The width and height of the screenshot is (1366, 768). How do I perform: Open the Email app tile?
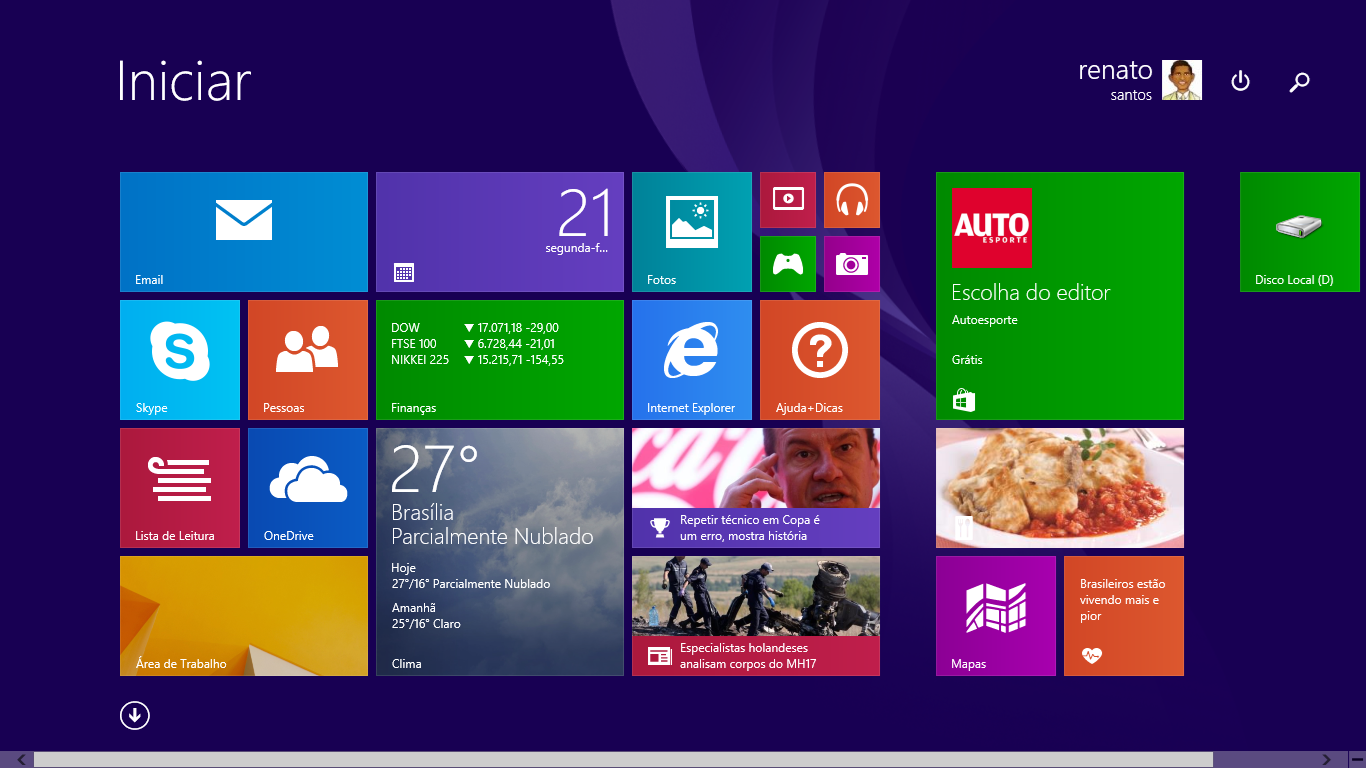[x=243, y=231]
